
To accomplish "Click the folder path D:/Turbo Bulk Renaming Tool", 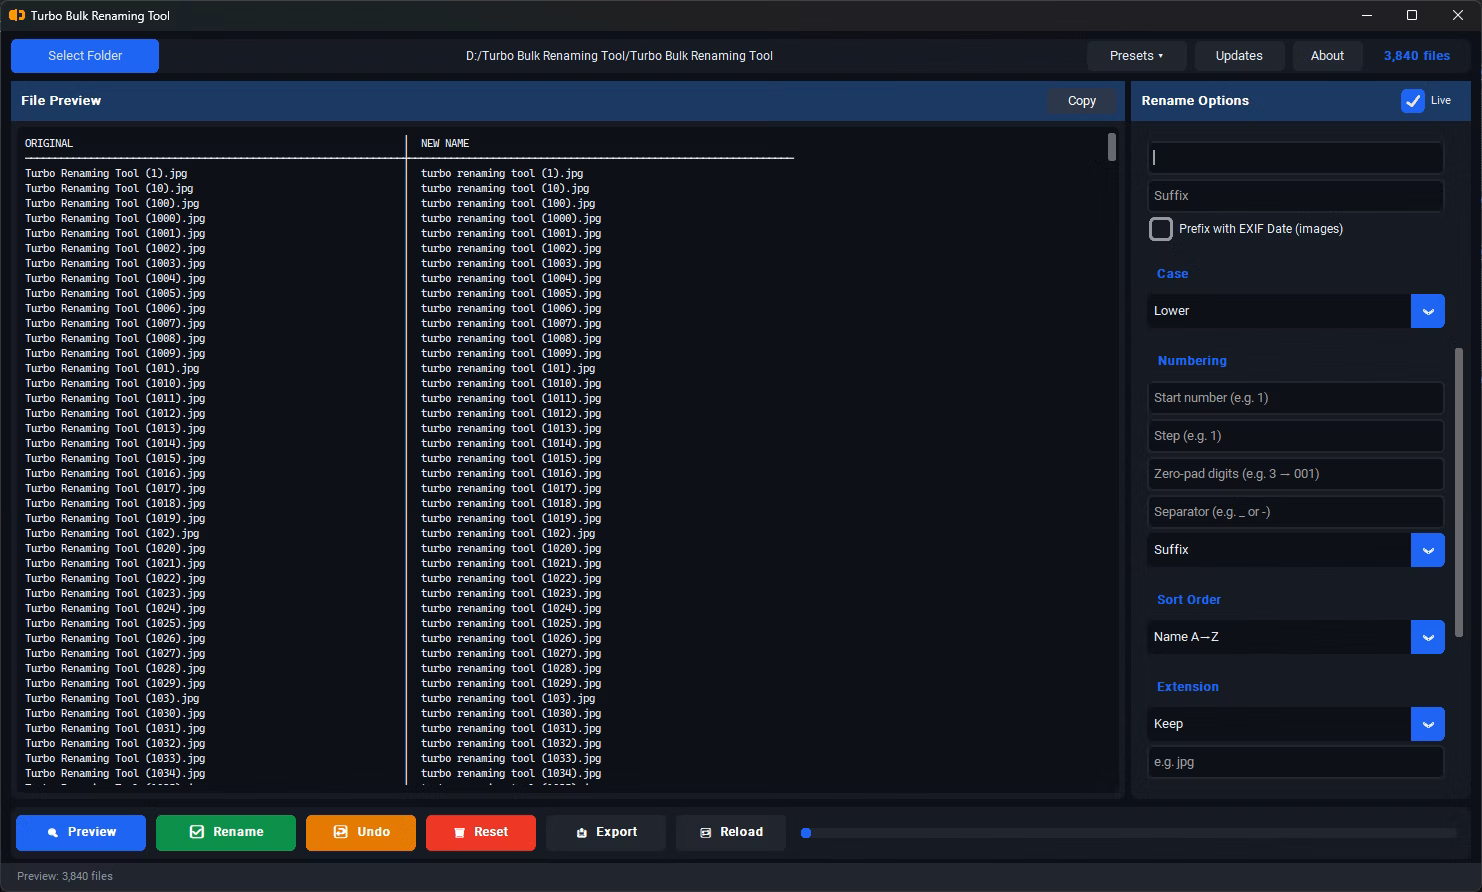I will pyautogui.click(x=619, y=56).
